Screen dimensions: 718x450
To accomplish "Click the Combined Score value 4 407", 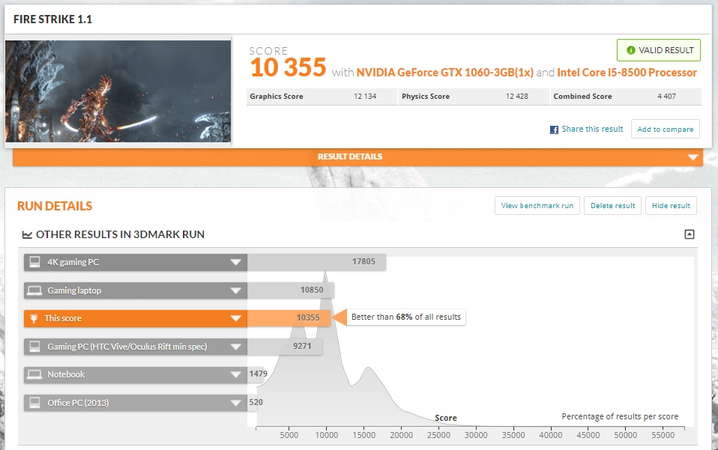I will coord(666,97).
